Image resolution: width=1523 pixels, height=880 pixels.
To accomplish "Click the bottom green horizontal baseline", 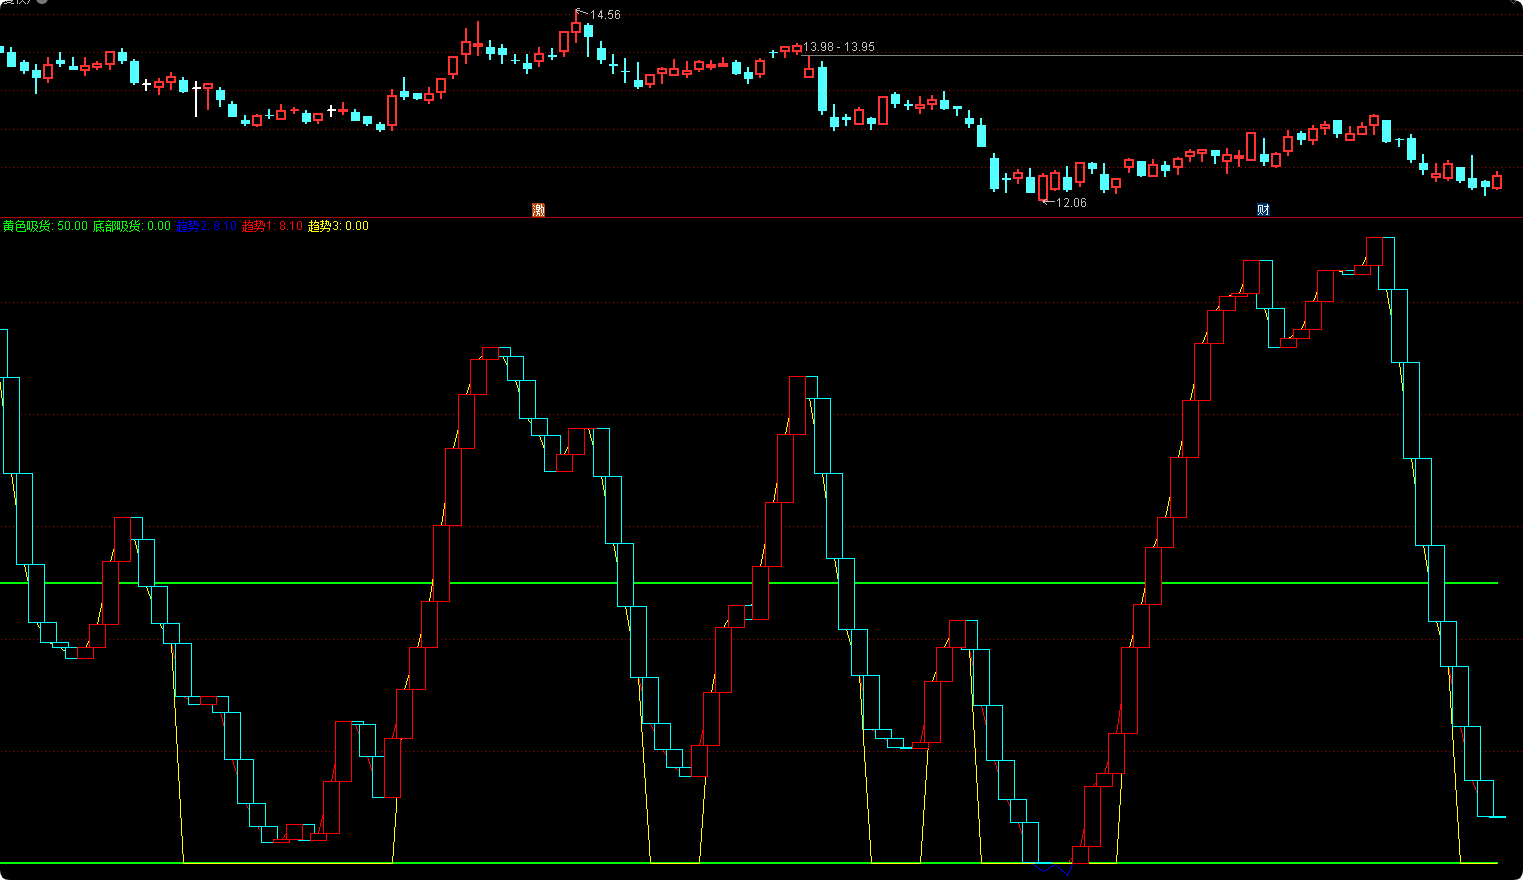I will point(749,862).
